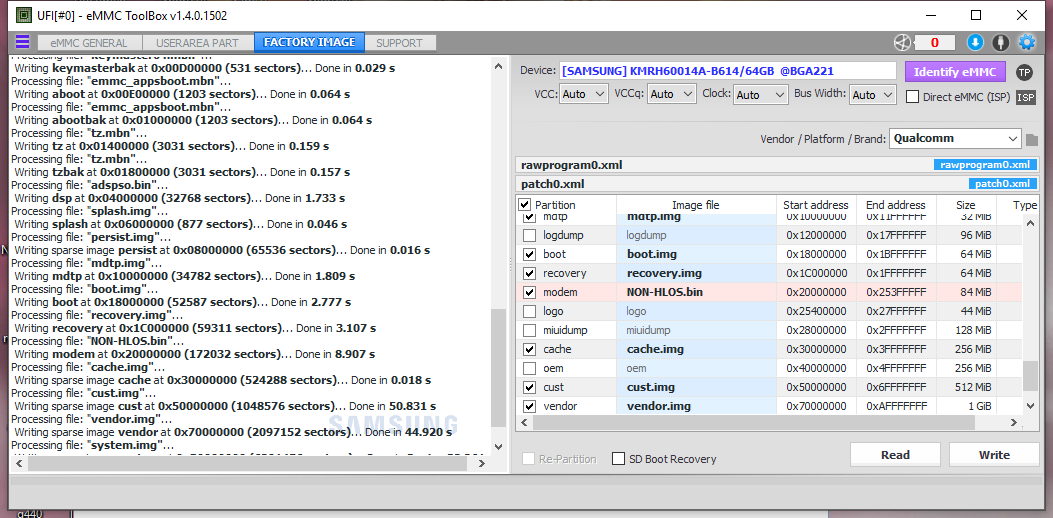Viewport: 1053px width, 518px height.
Task: Click the Start address column header
Action: coord(816,205)
